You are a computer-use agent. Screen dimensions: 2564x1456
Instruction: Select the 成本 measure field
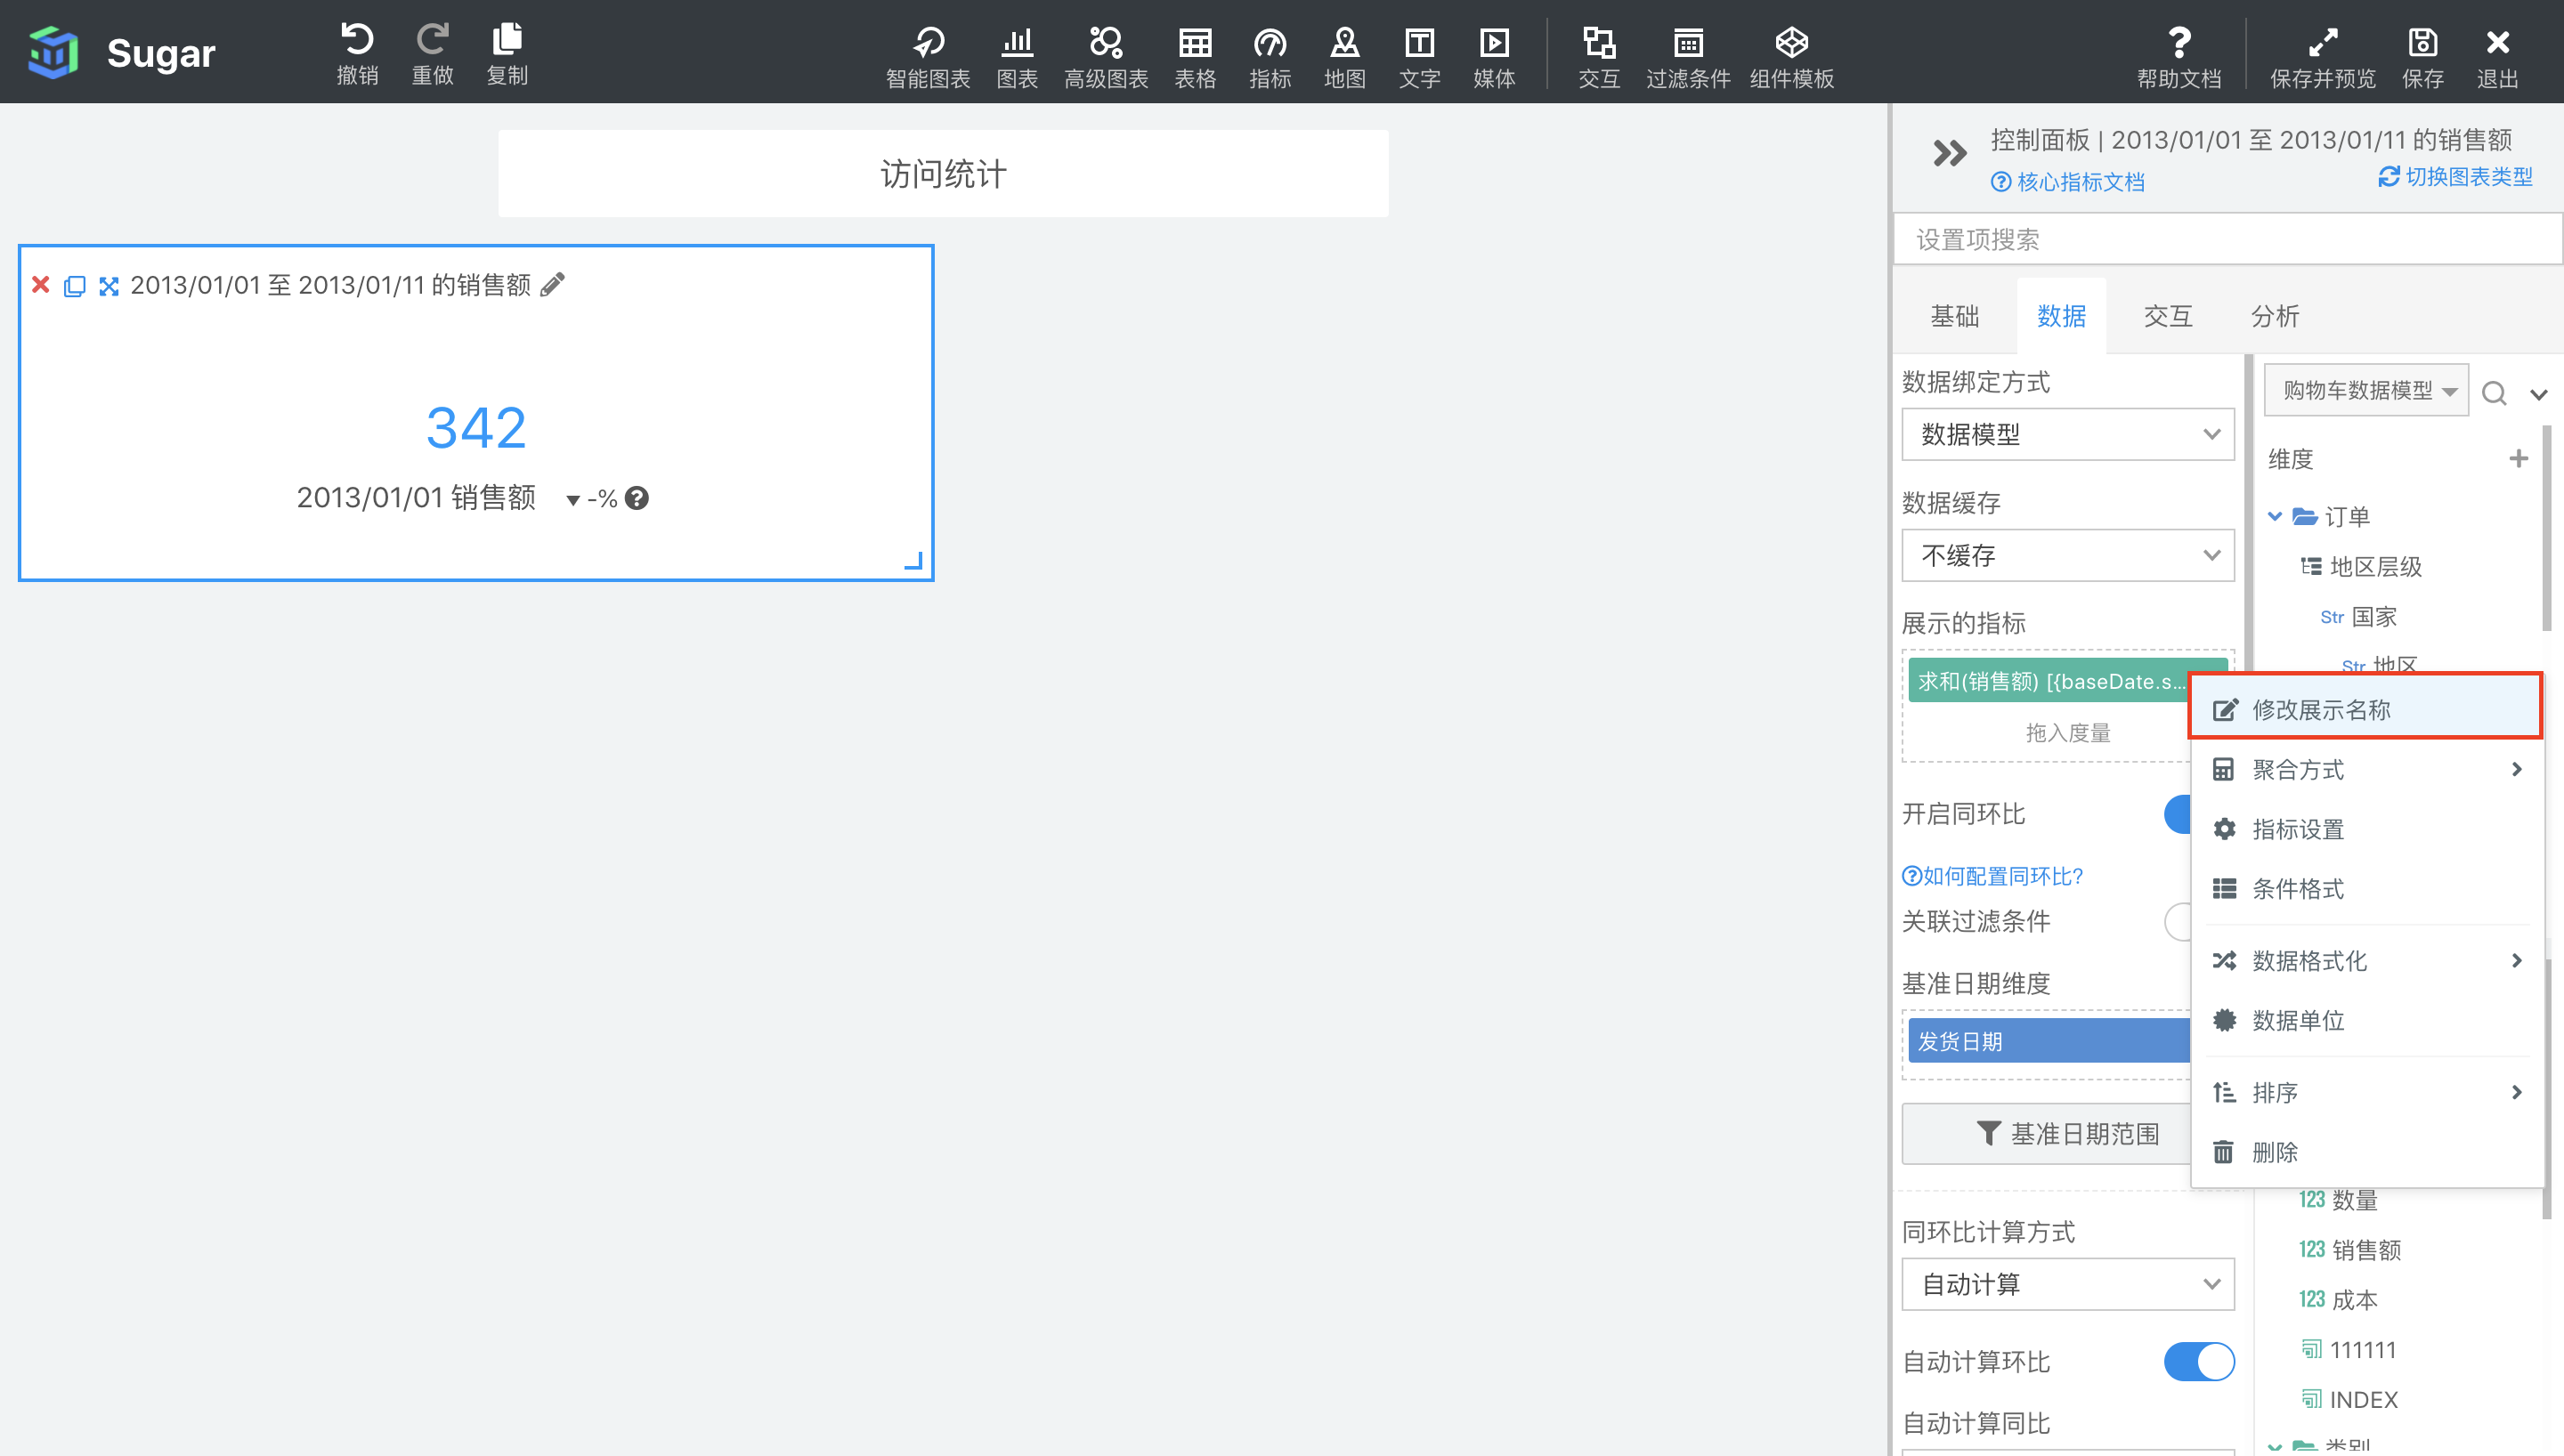(2338, 1299)
